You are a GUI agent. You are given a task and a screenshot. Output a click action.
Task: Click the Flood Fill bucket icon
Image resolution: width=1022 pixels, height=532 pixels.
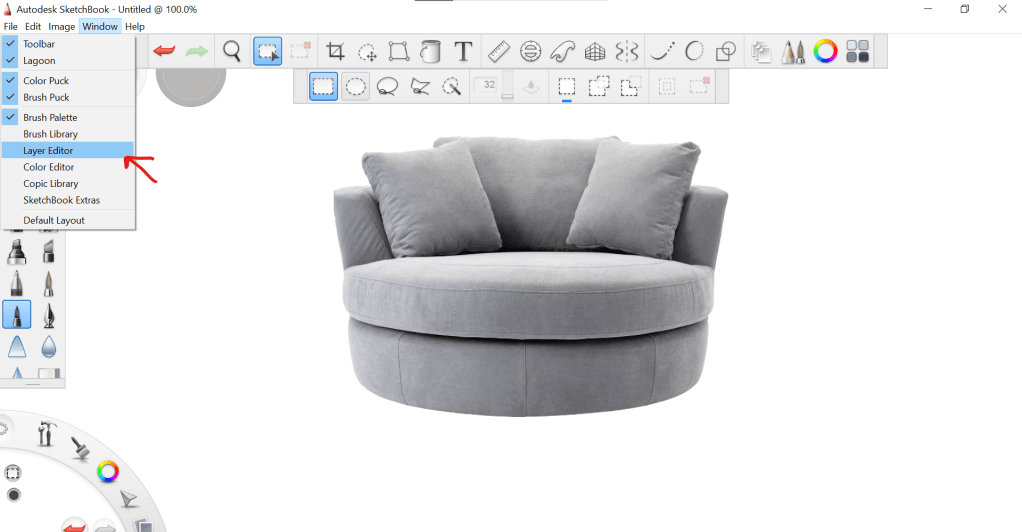coord(431,52)
